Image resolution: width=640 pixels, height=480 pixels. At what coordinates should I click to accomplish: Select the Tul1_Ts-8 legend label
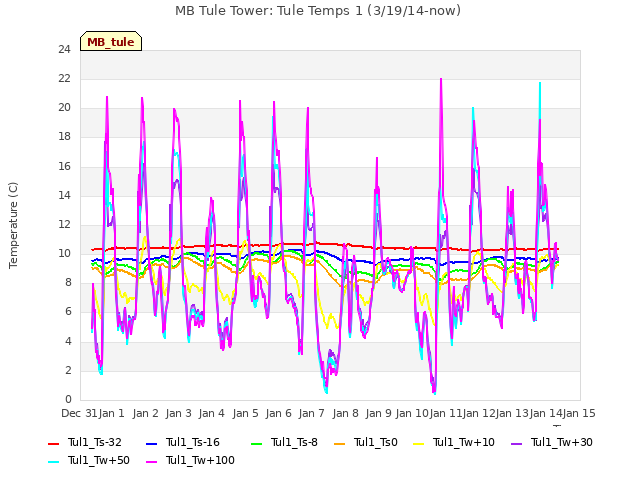[x=294, y=442]
